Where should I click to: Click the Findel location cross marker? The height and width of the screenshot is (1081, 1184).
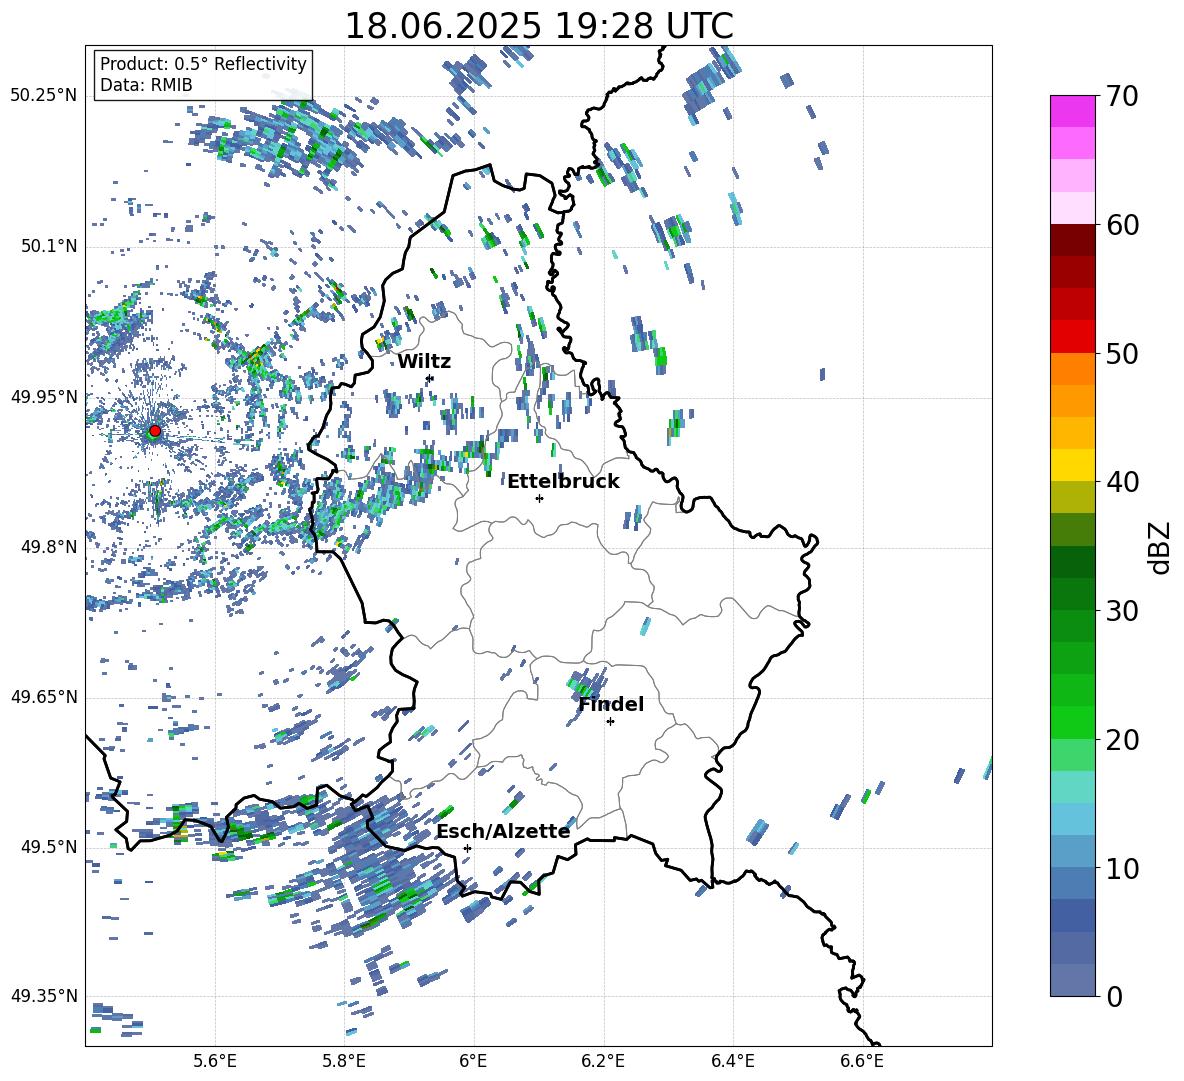coord(610,722)
